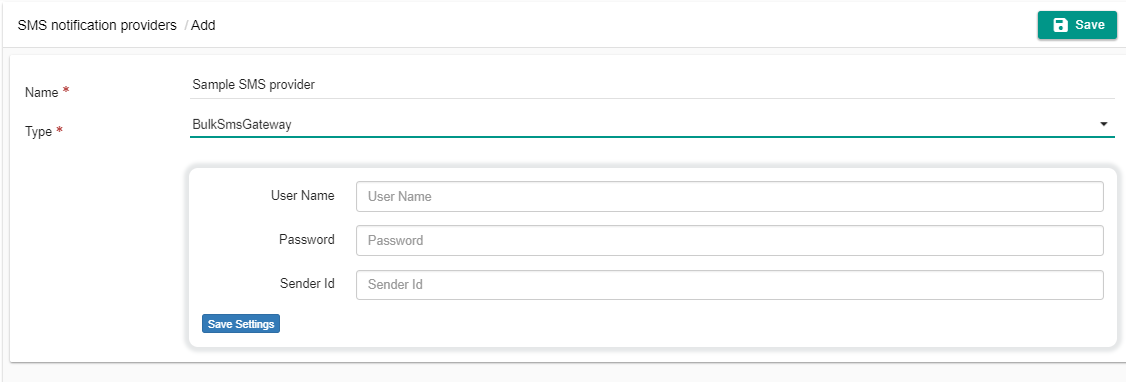Click the Type field label
1126x382 pixels.
coord(38,131)
